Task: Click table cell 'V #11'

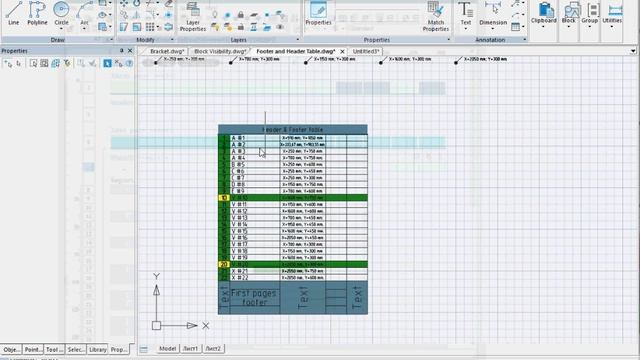Action: pyautogui.click(x=255, y=204)
